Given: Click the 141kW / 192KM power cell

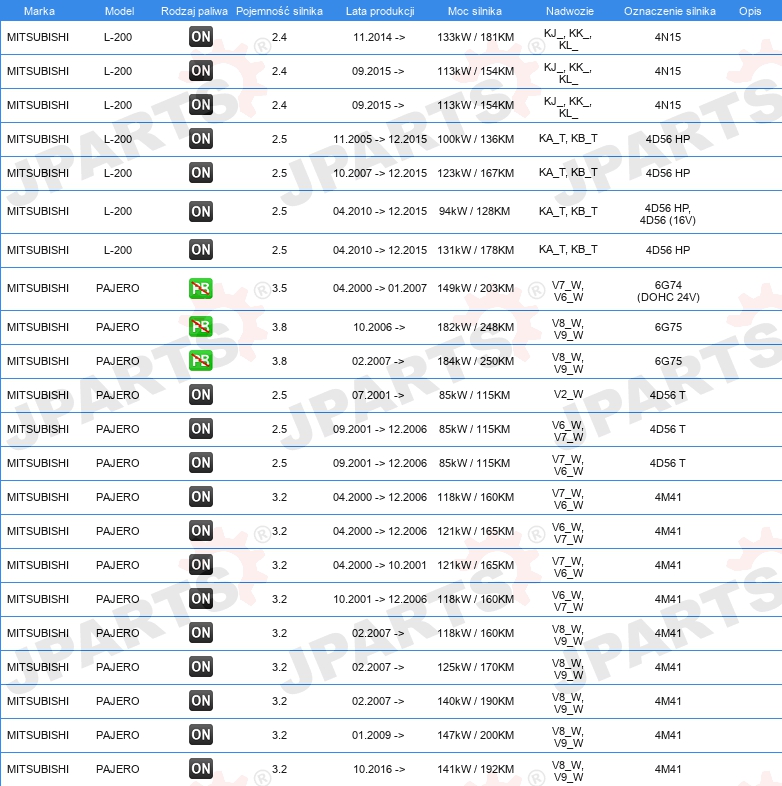Looking at the screenshot, I should tap(475, 769).
